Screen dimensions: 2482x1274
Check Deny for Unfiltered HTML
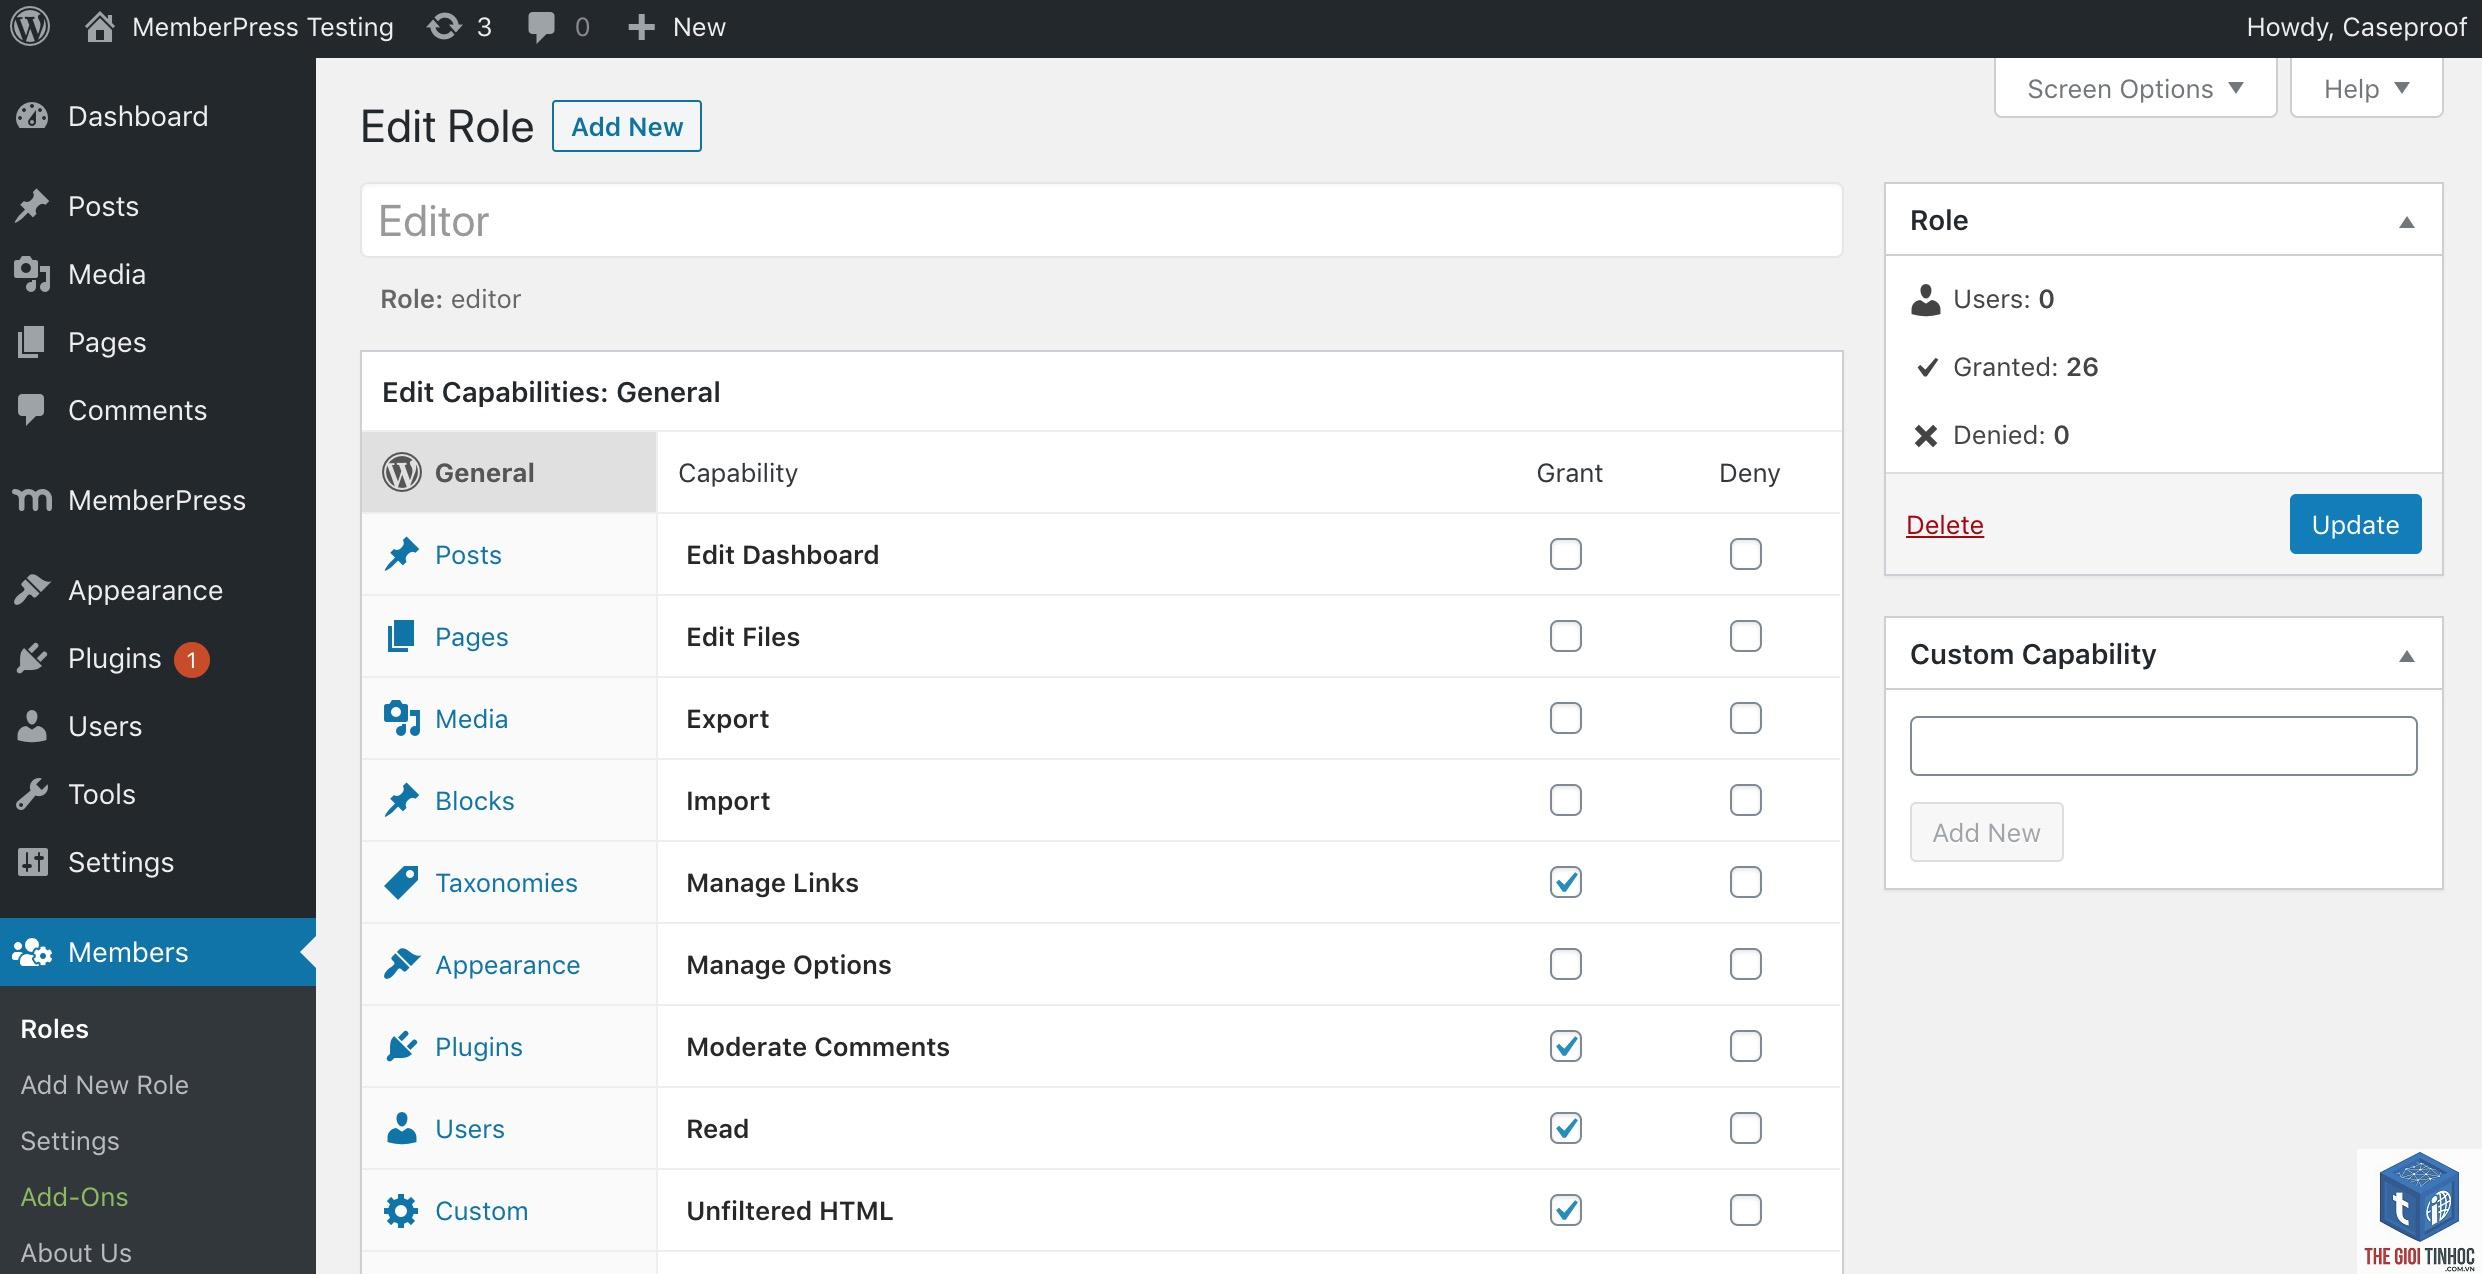tap(1746, 1210)
